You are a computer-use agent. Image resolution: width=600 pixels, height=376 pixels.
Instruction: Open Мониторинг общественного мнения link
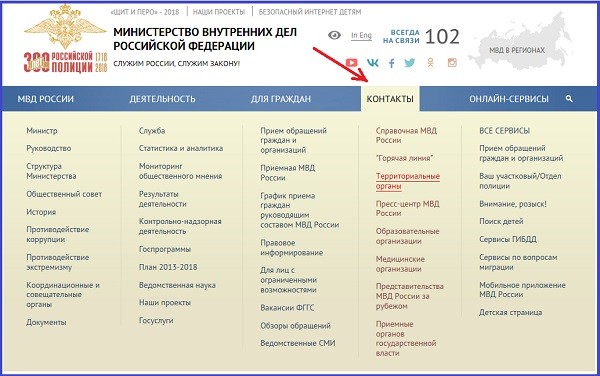click(180, 171)
